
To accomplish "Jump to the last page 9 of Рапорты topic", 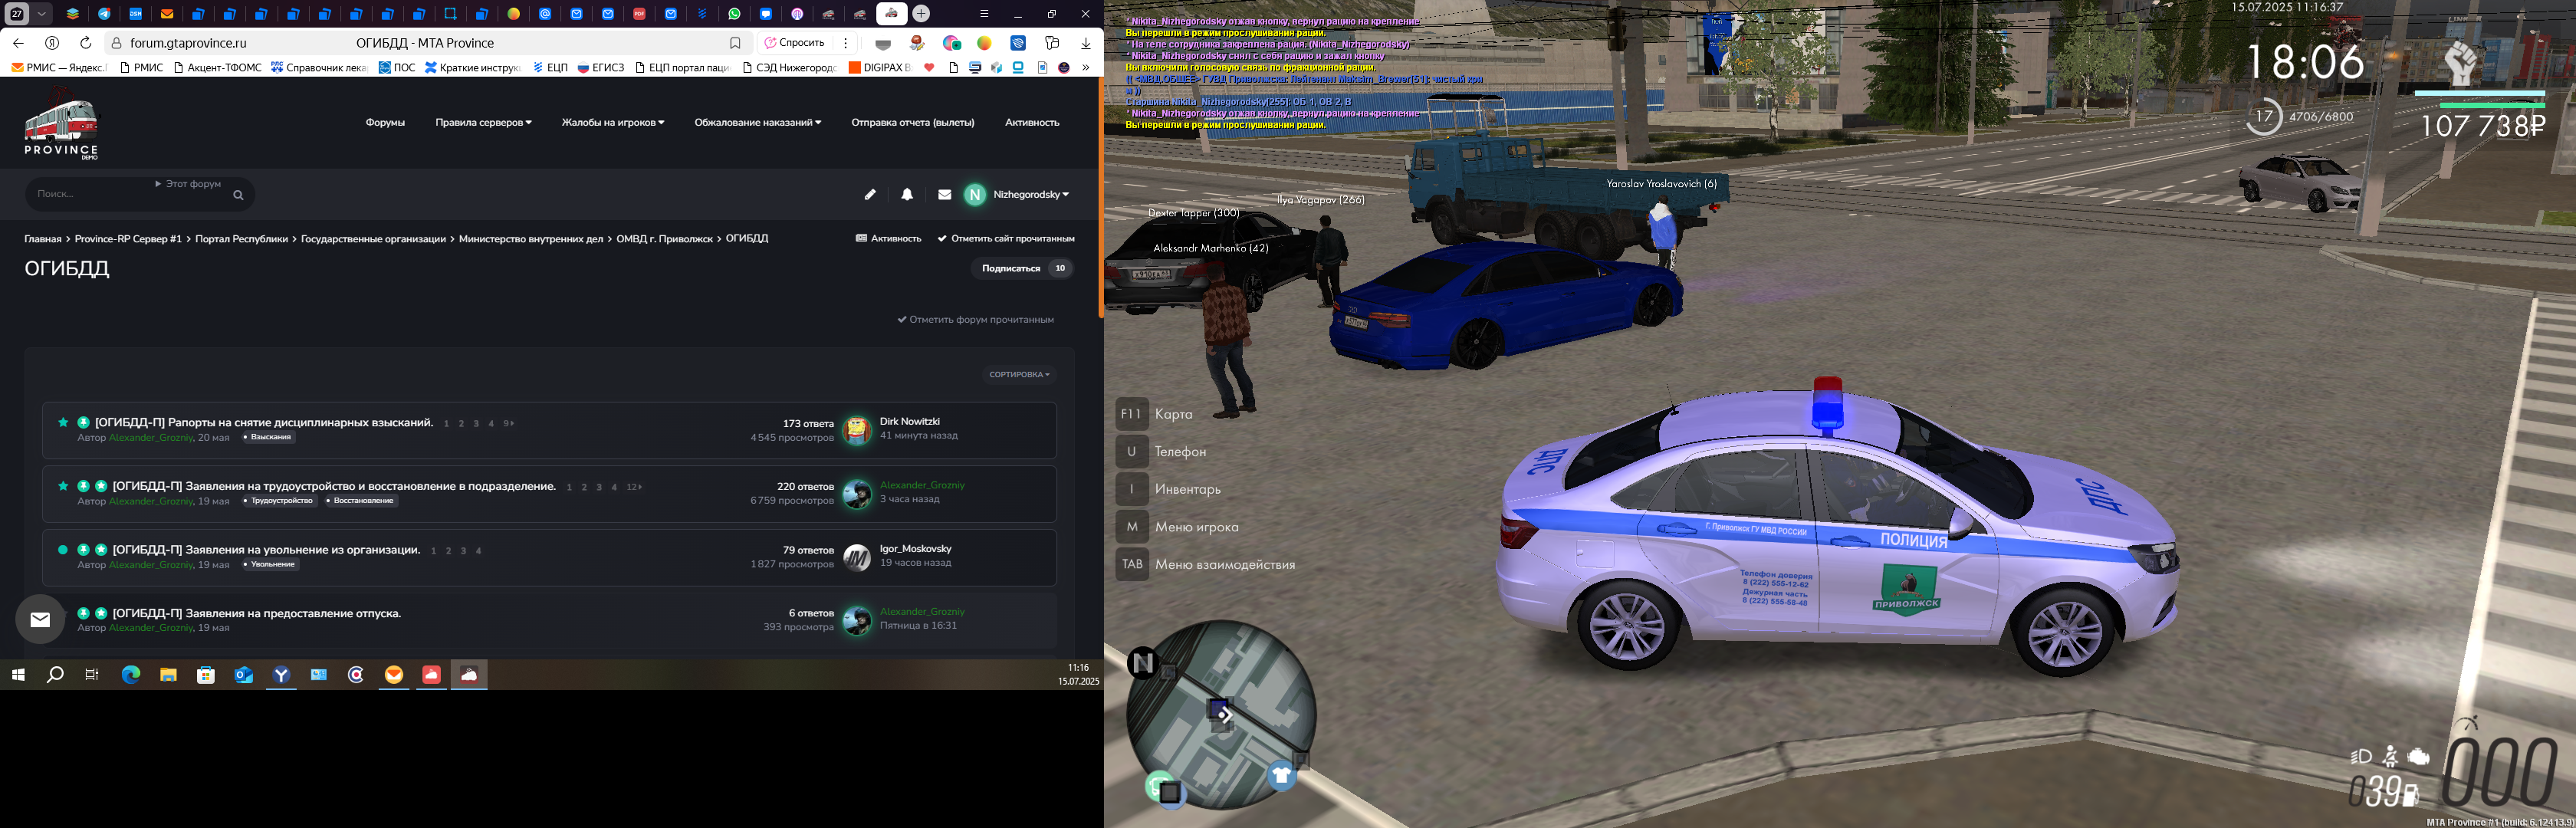I will pos(508,423).
